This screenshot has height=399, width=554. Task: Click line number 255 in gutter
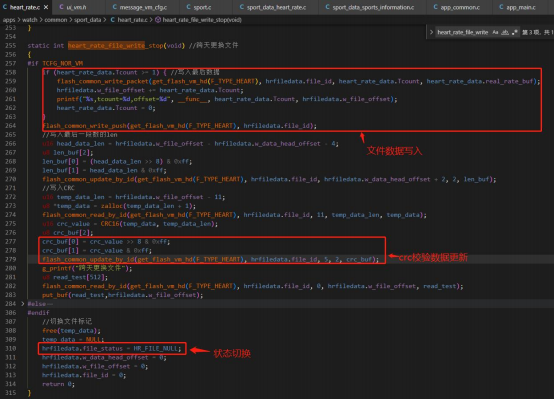coord(11,46)
